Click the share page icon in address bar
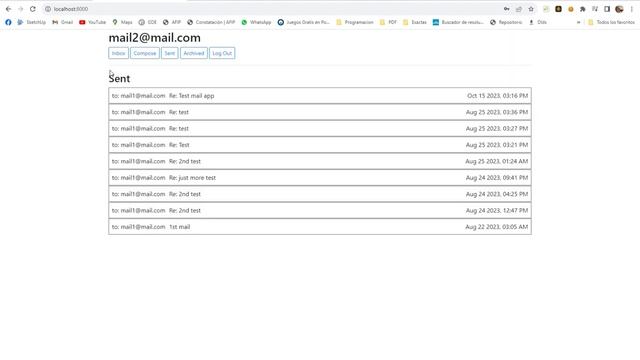 click(x=519, y=9)
